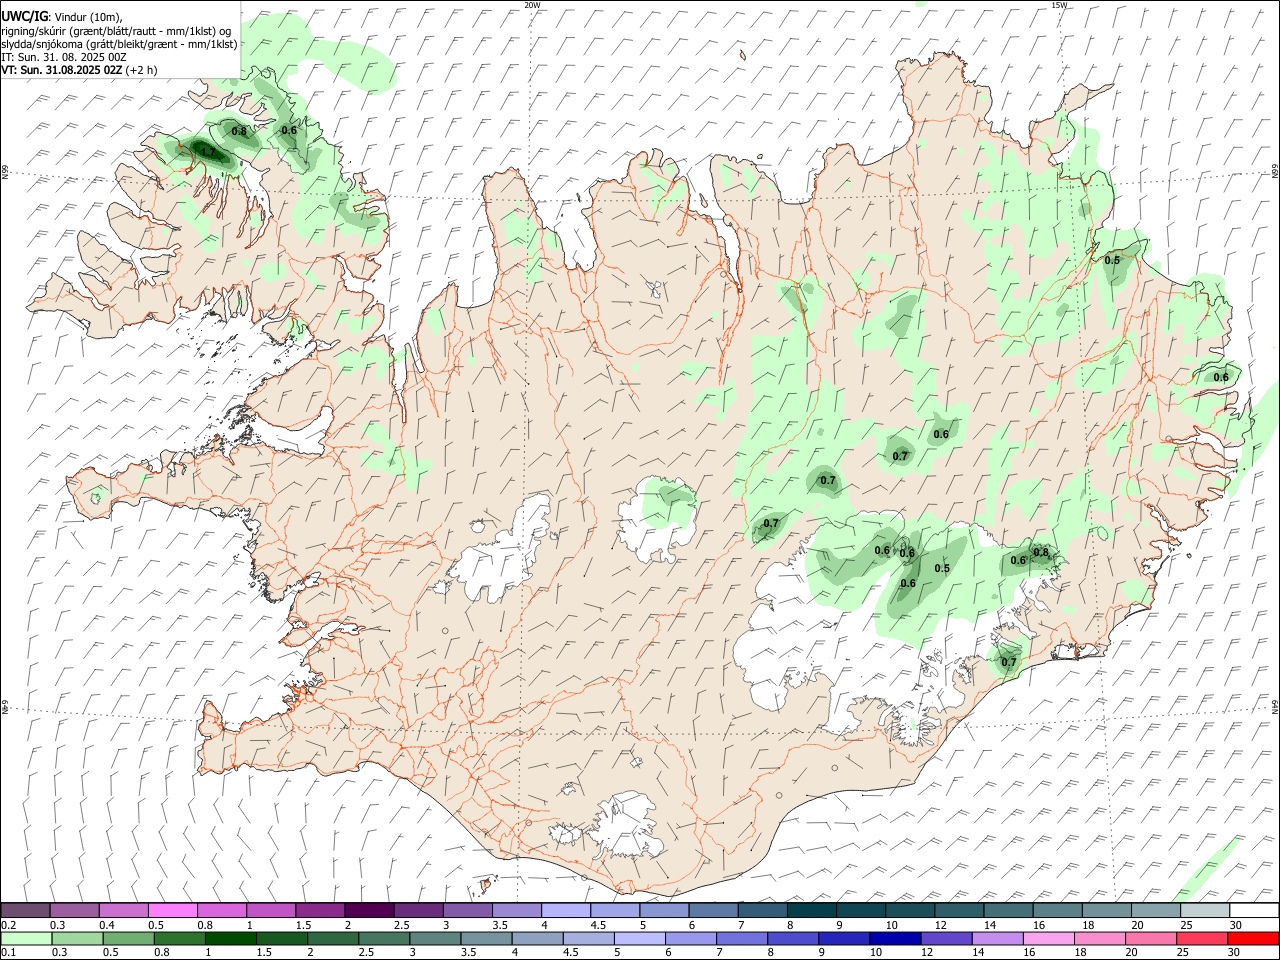Screen dimensions: 1280x960
Task: Click the bright magenta 0.5 swatch on snow scale
Action: 172,910
